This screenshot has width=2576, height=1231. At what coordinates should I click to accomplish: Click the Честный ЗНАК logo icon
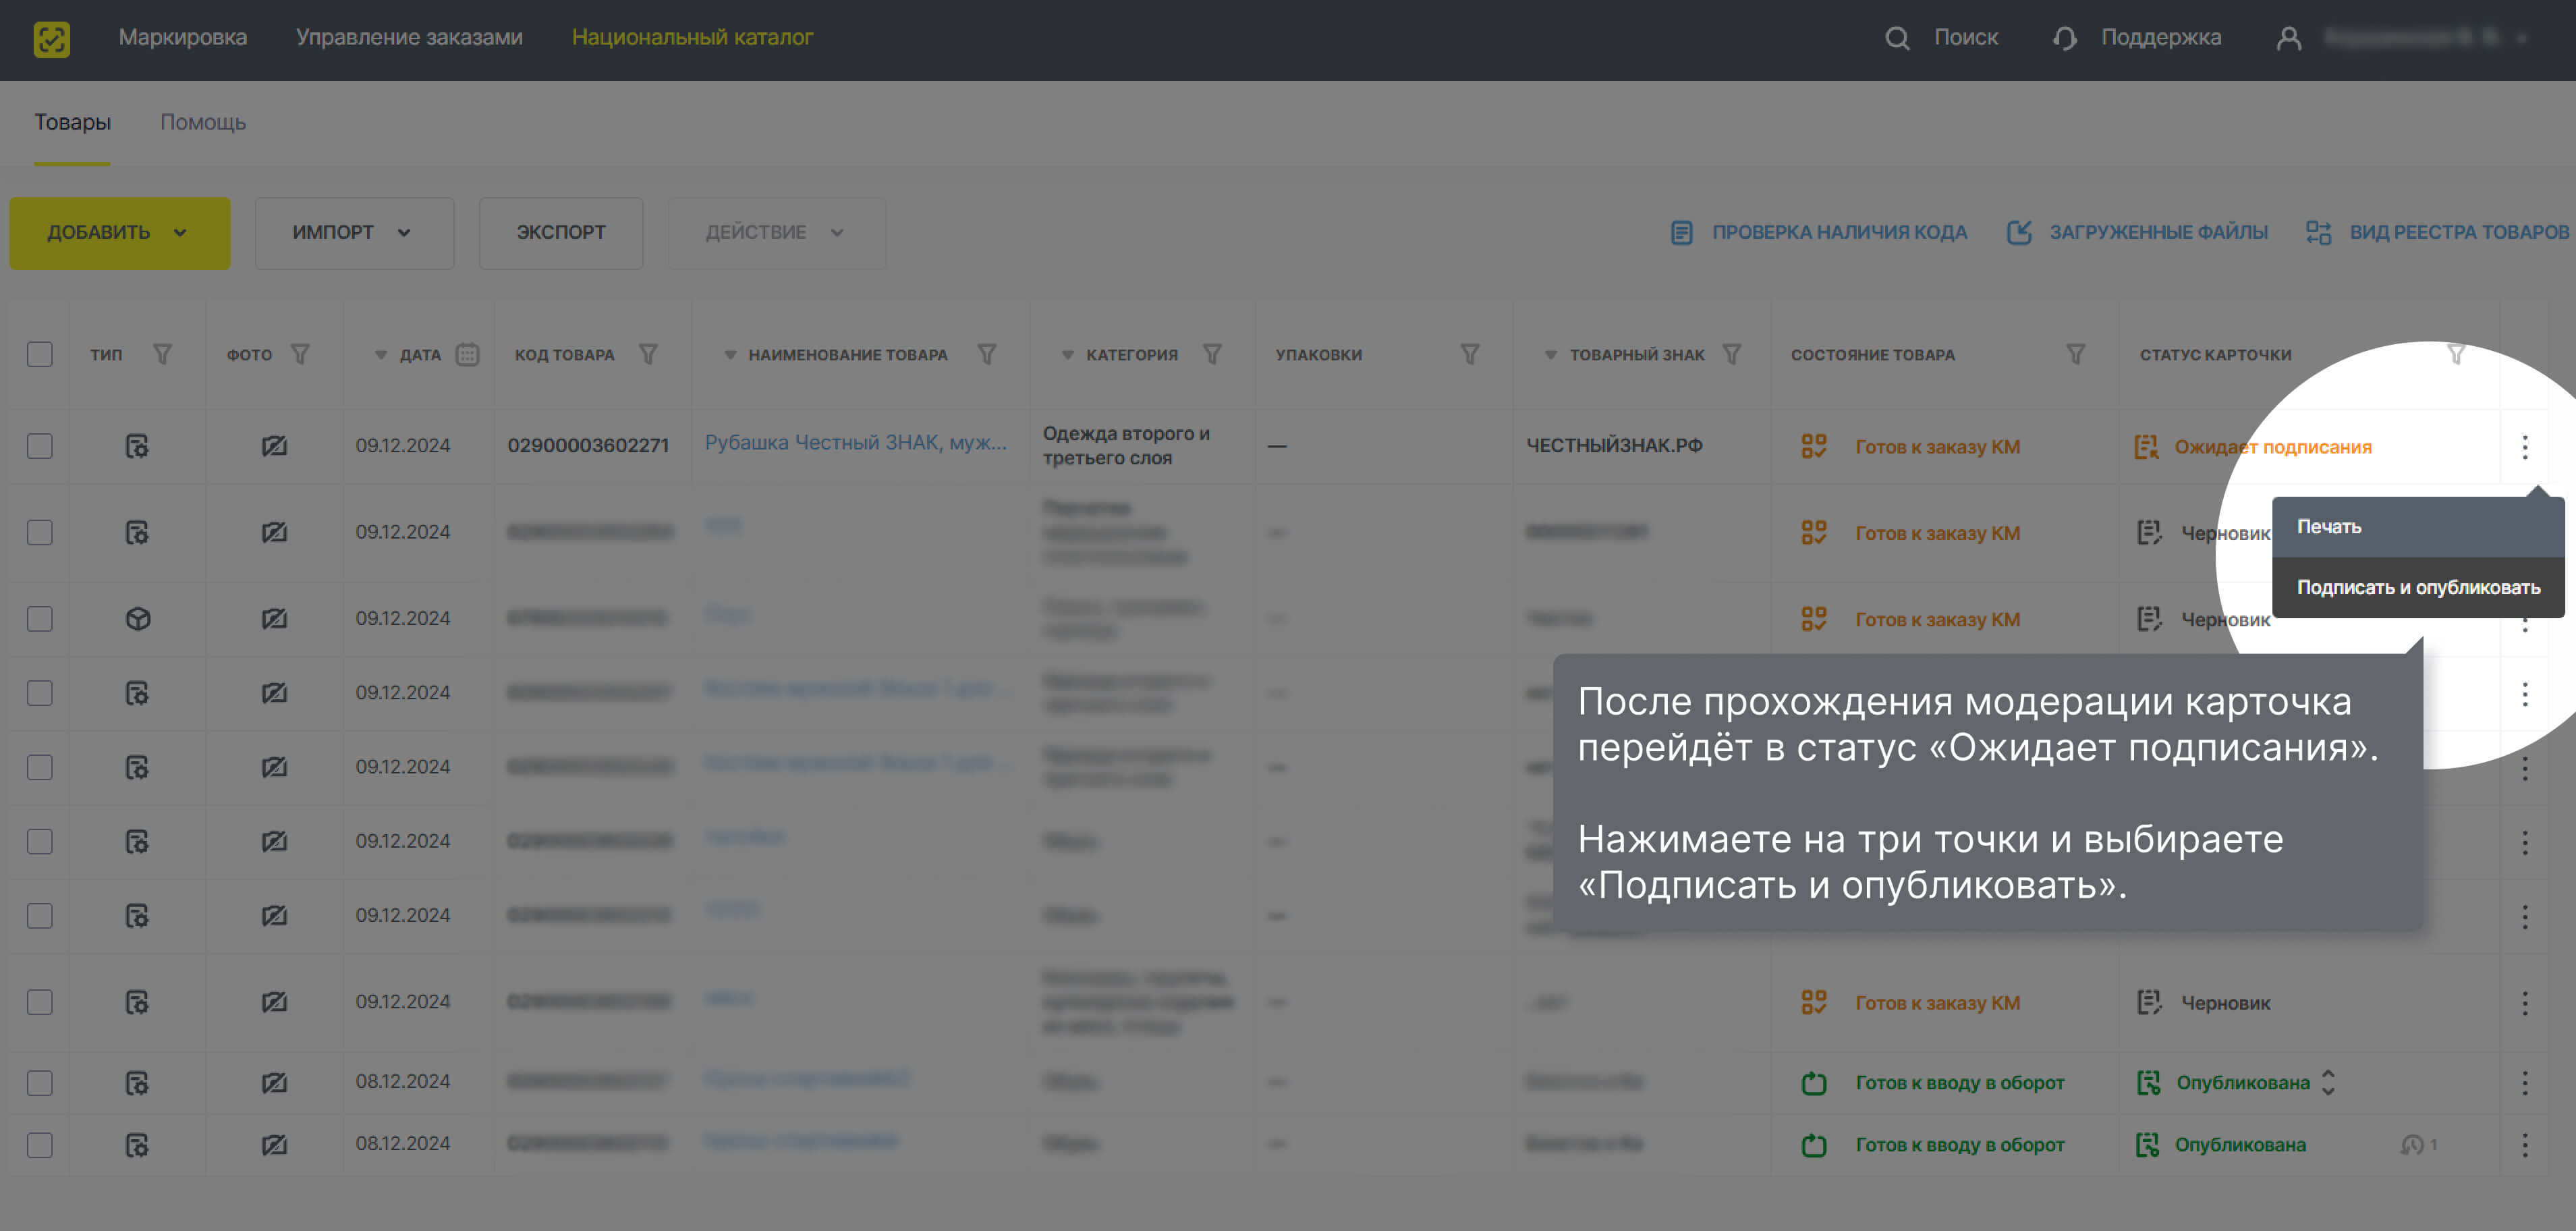(x=51, y=39)
